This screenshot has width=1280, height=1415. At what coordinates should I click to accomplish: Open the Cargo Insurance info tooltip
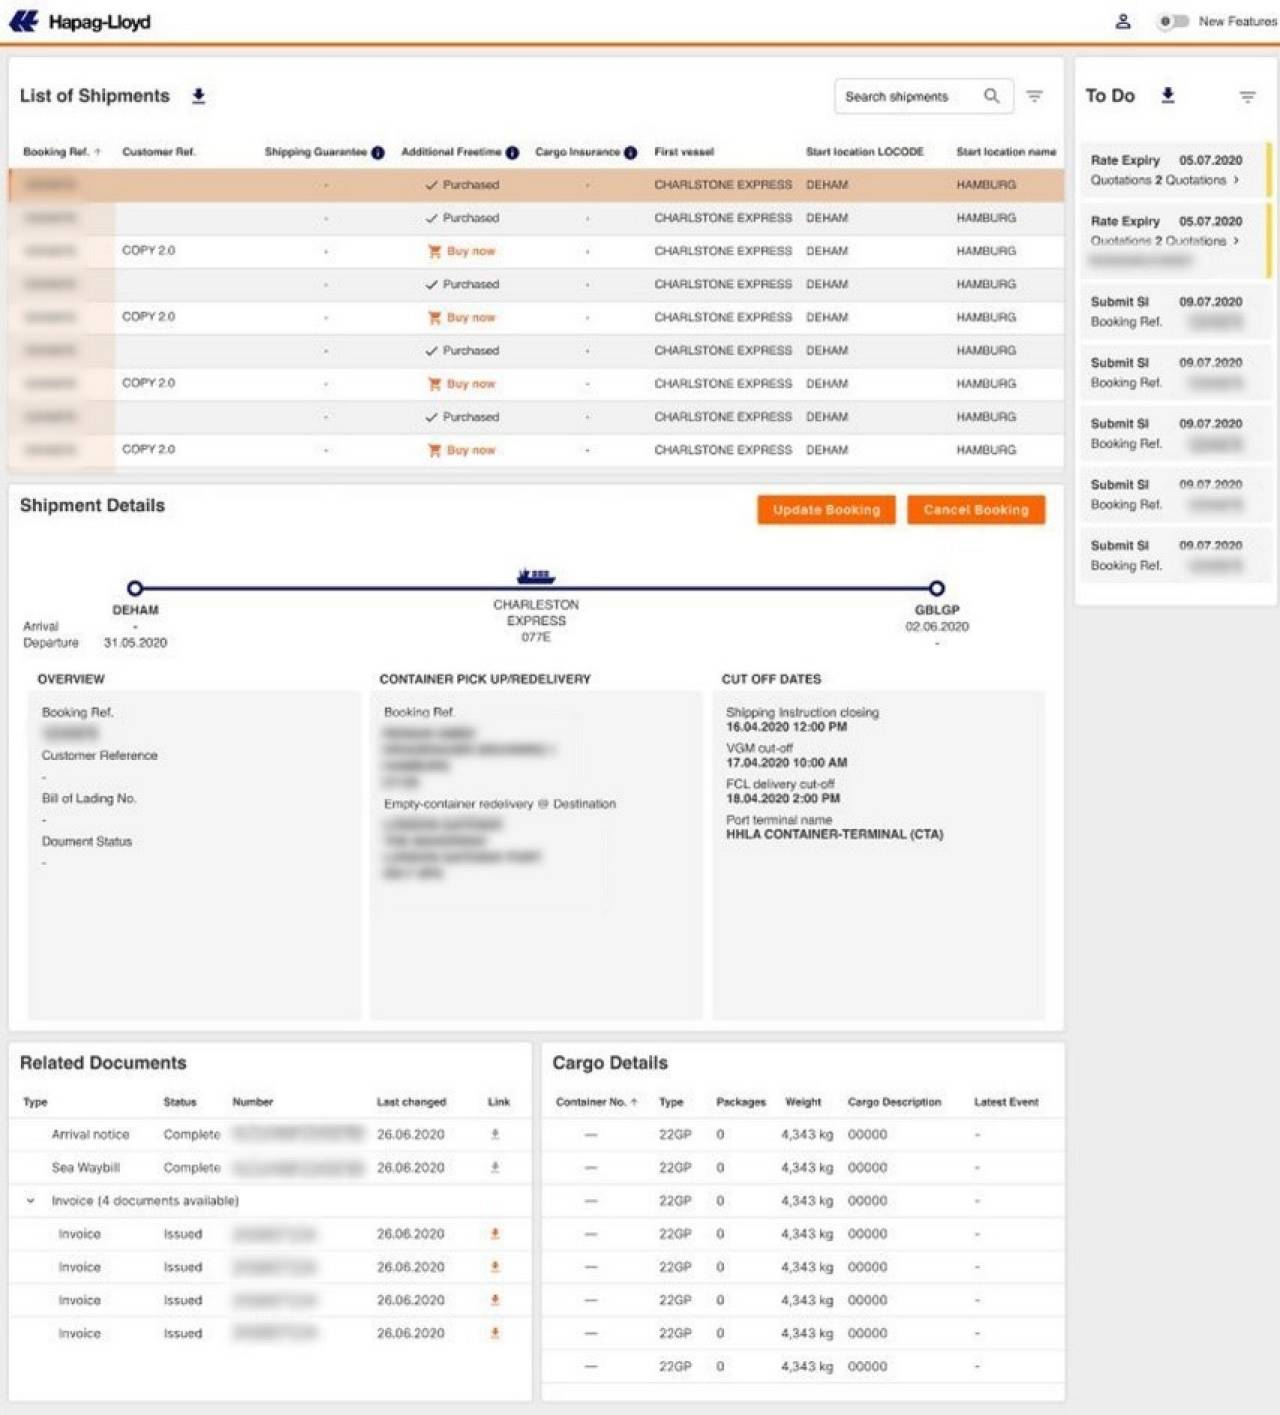tap(630, 152)
